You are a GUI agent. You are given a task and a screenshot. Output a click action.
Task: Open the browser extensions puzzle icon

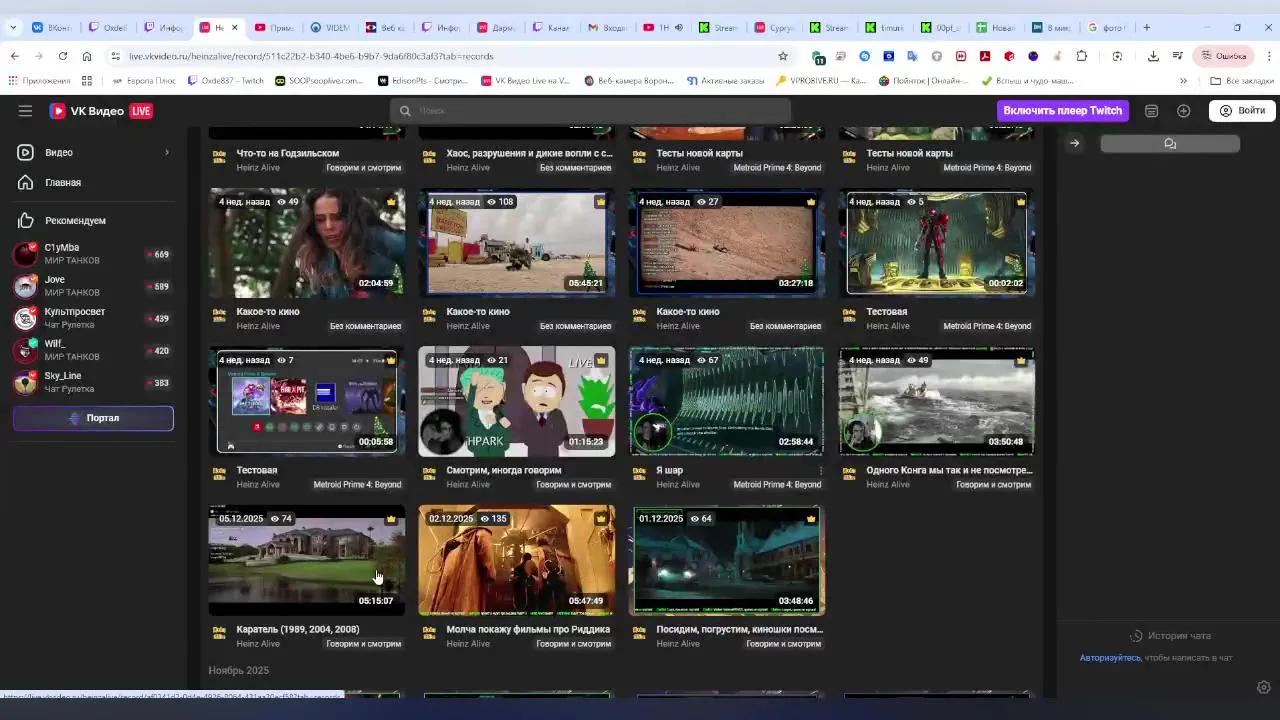(1082, 56)
